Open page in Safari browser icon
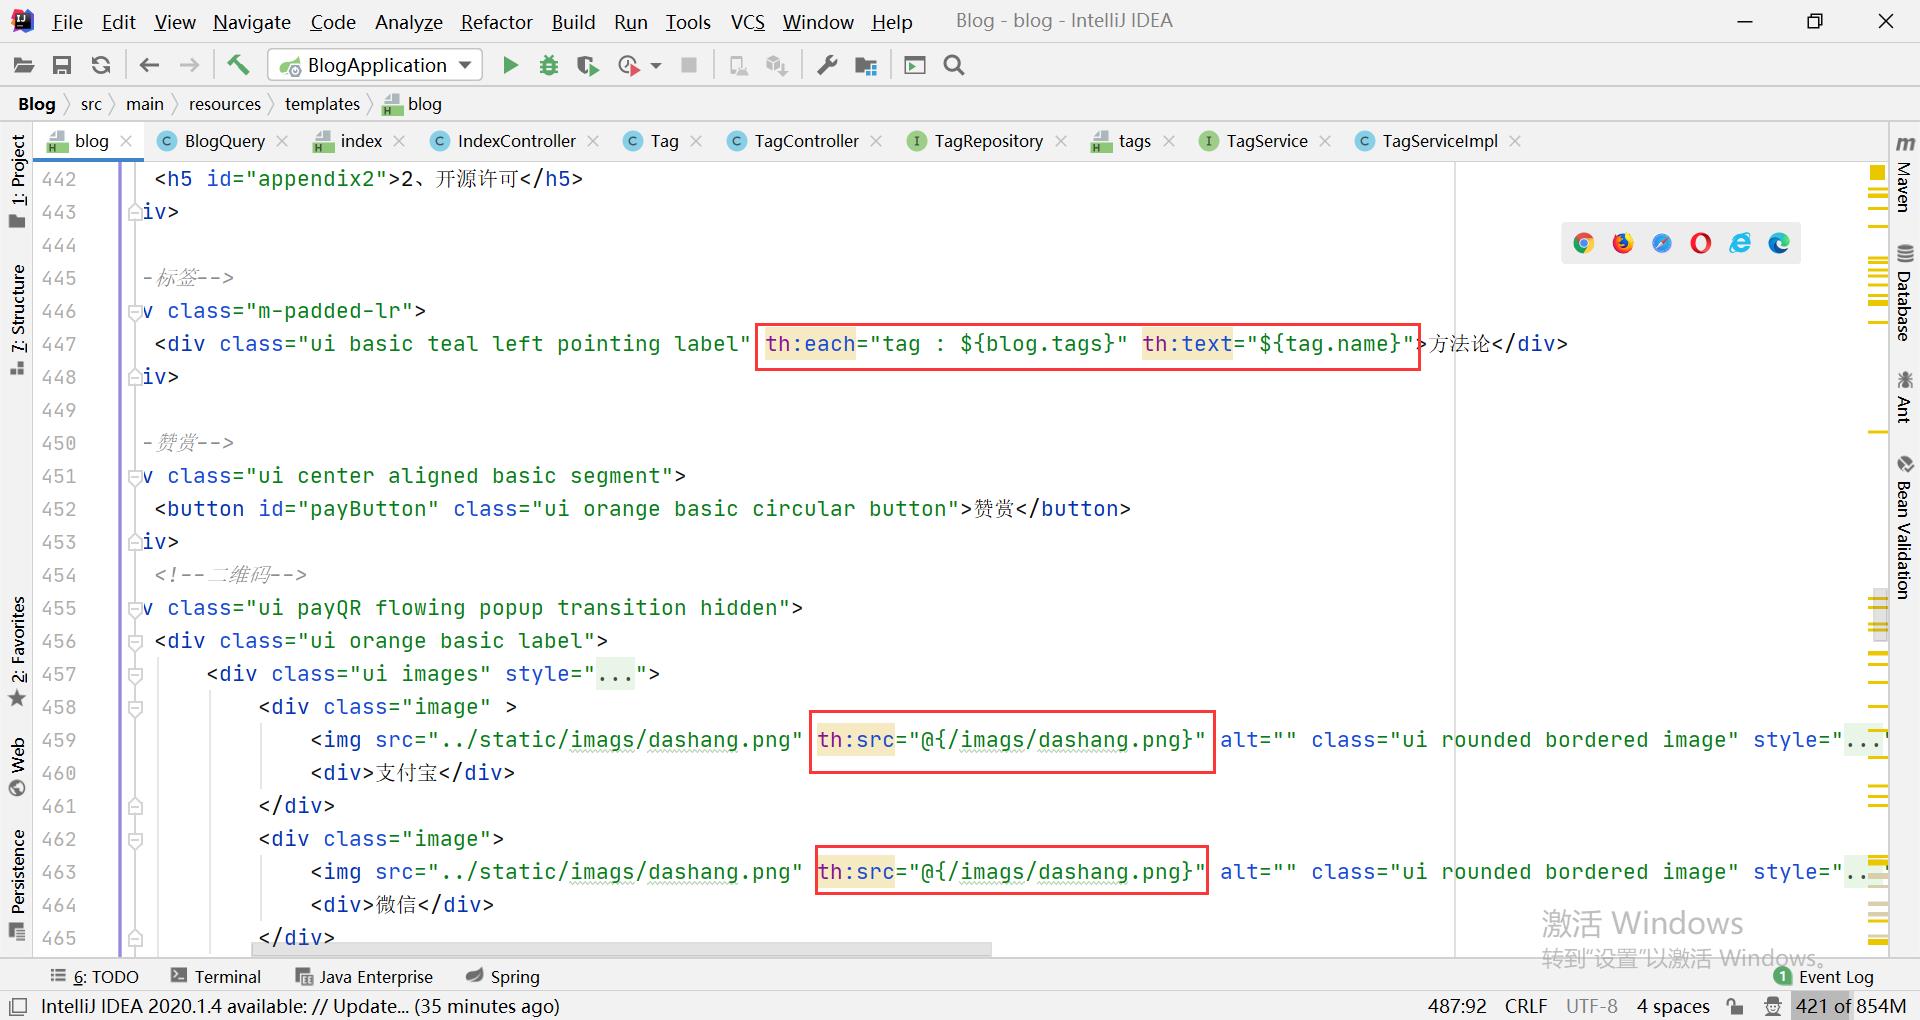This screenshot has width=1920, height=1020. [1661, 243]
